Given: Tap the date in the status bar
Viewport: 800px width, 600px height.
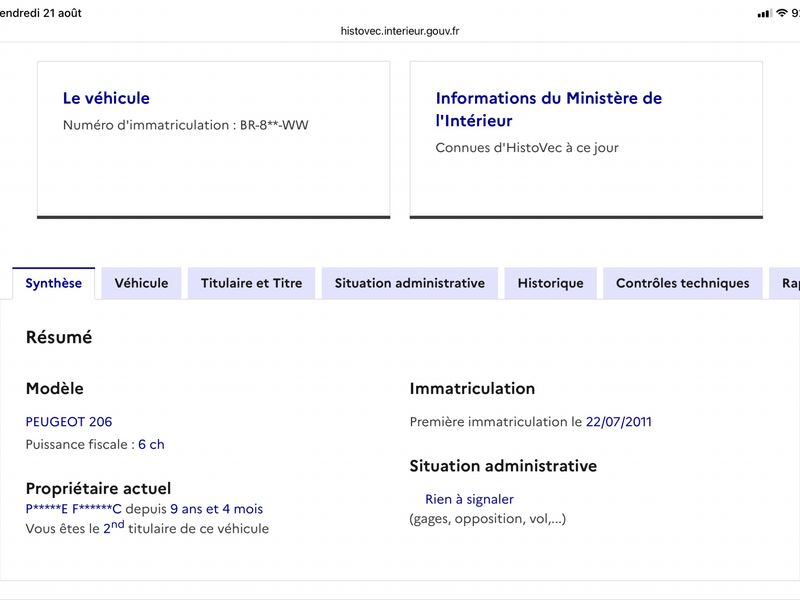Looking at the screenshot, I should pyautogui.click(x=41, y=13).
